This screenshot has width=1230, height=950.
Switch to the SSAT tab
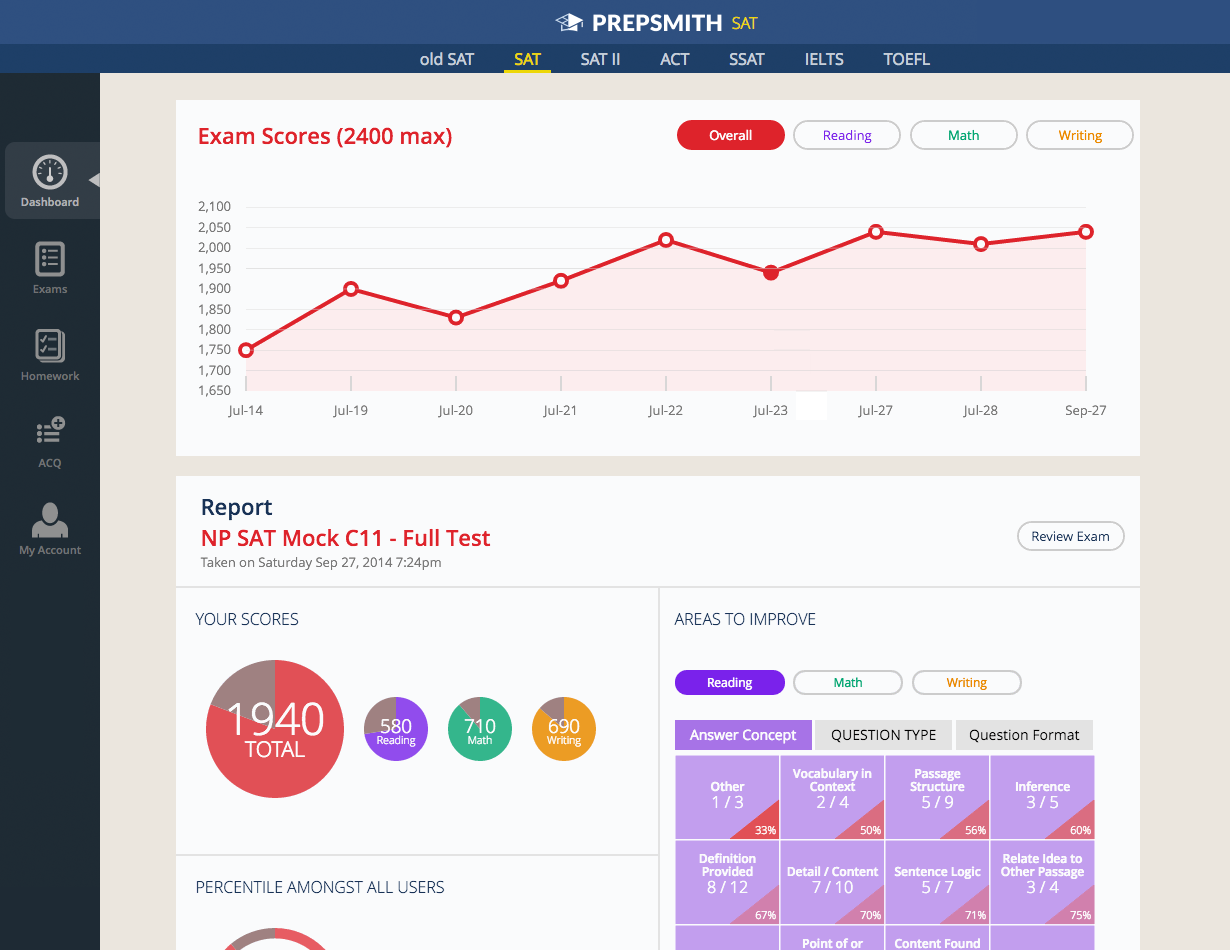747,59
